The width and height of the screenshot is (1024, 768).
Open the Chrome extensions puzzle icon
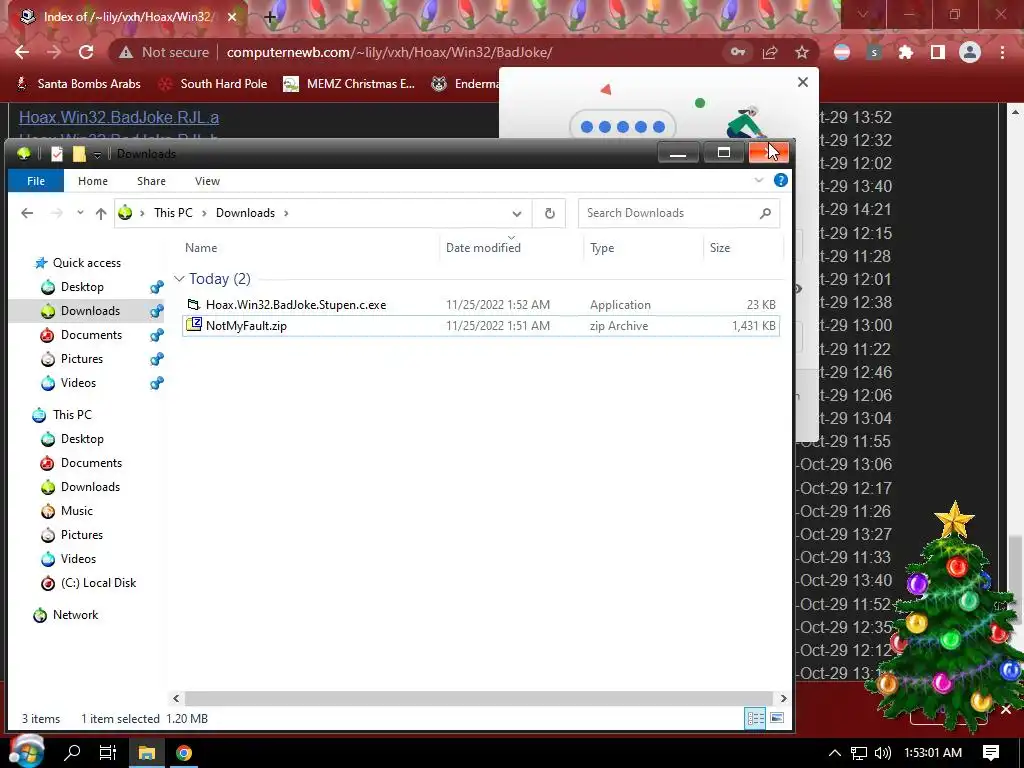[905, 52]
